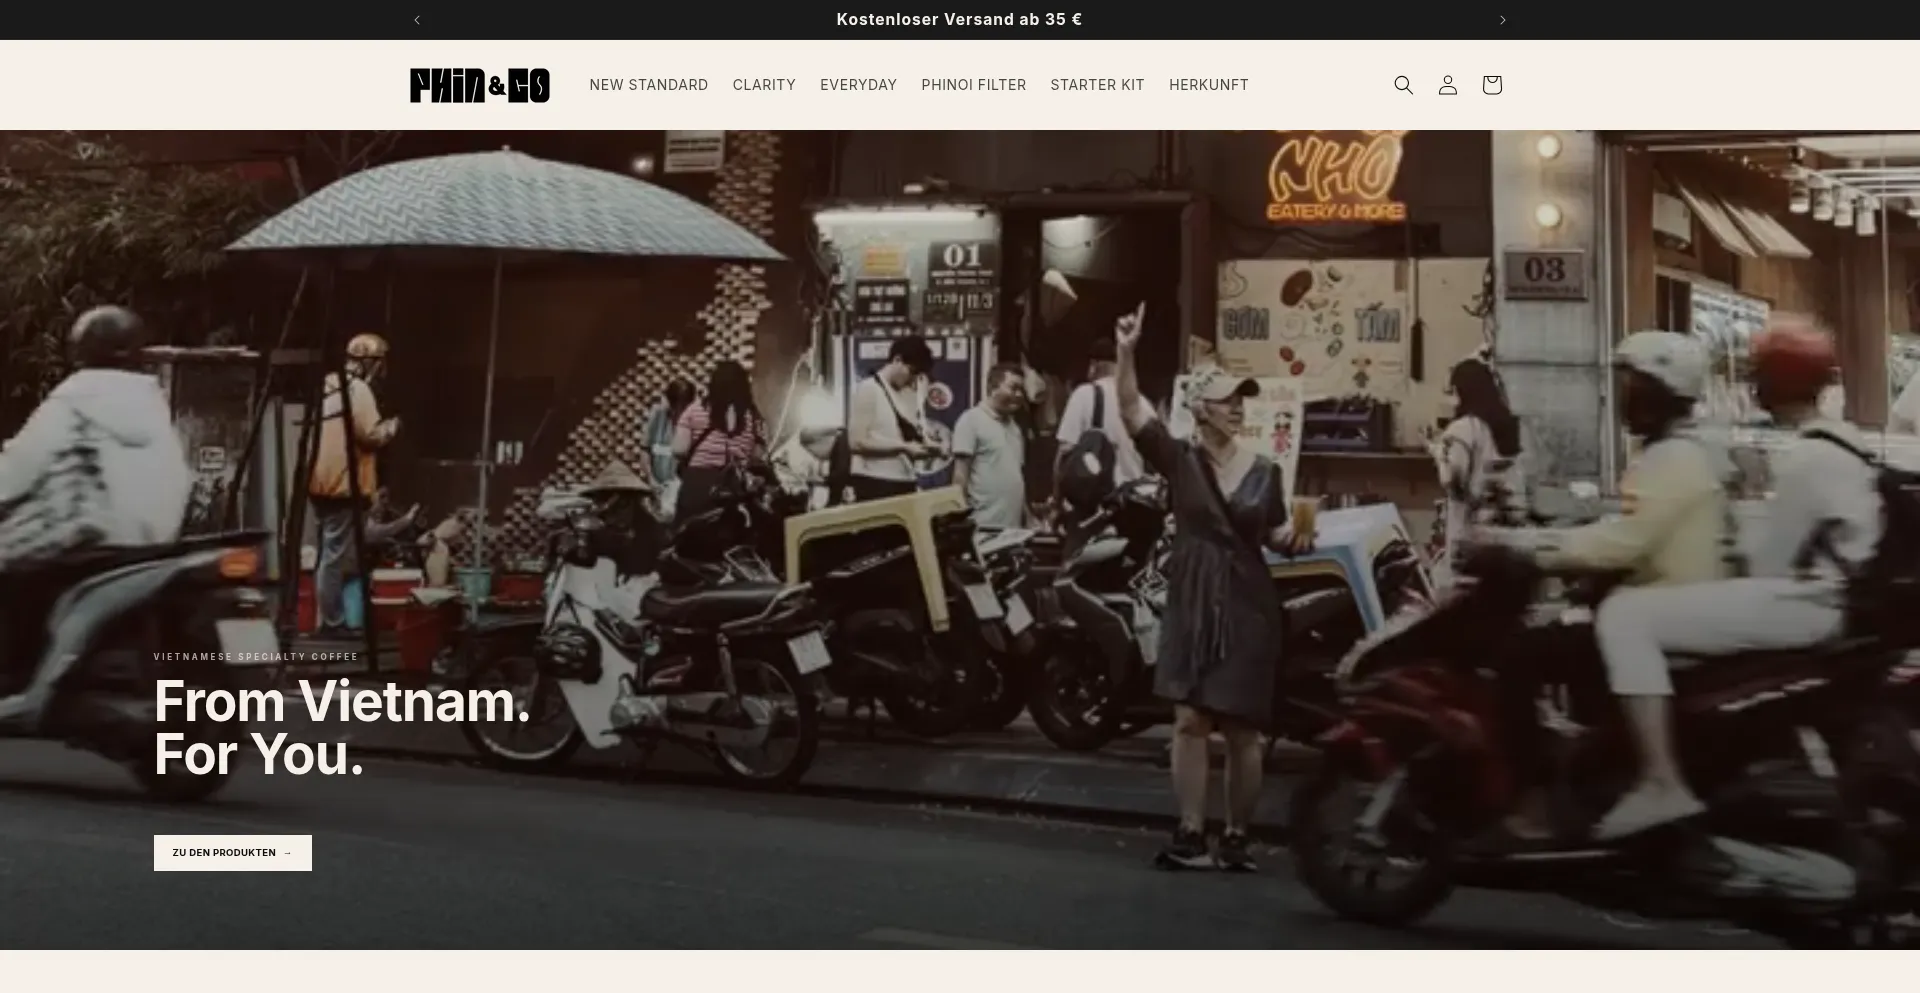
Task: Show previous announcement with left arrow
Action: 417,20
